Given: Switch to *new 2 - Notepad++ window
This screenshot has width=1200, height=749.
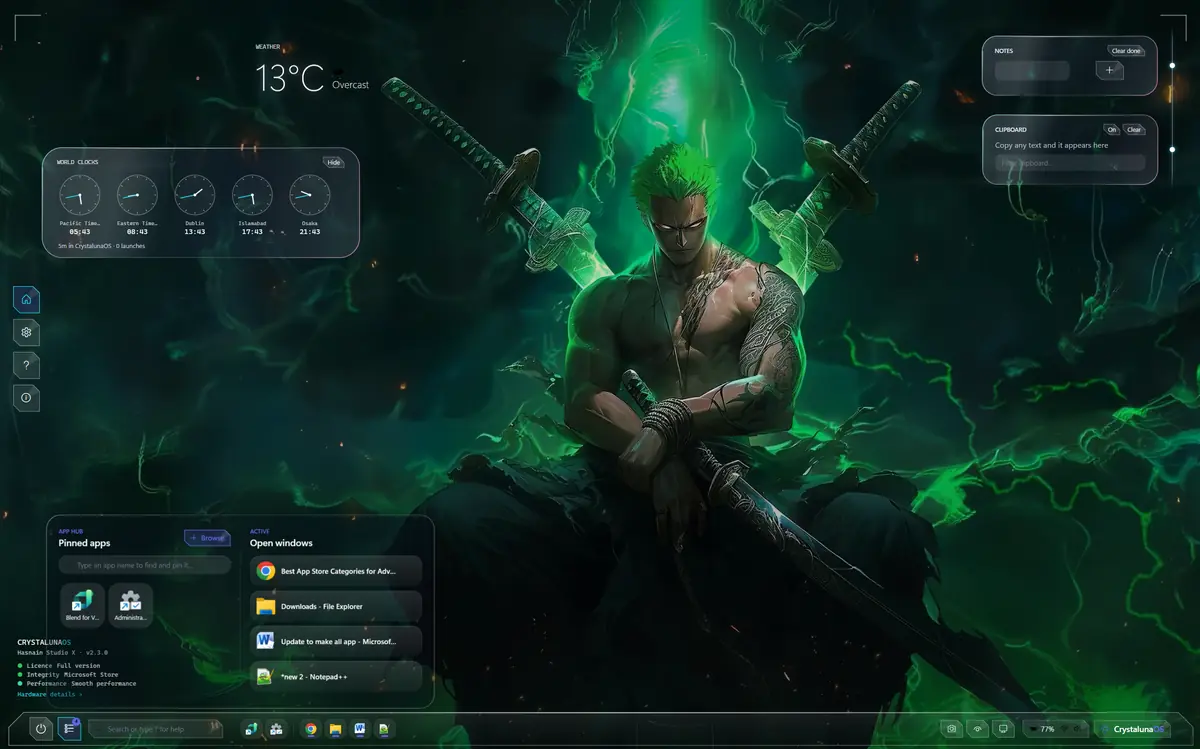Looking at the screenshot, I should tap(336, 676).
